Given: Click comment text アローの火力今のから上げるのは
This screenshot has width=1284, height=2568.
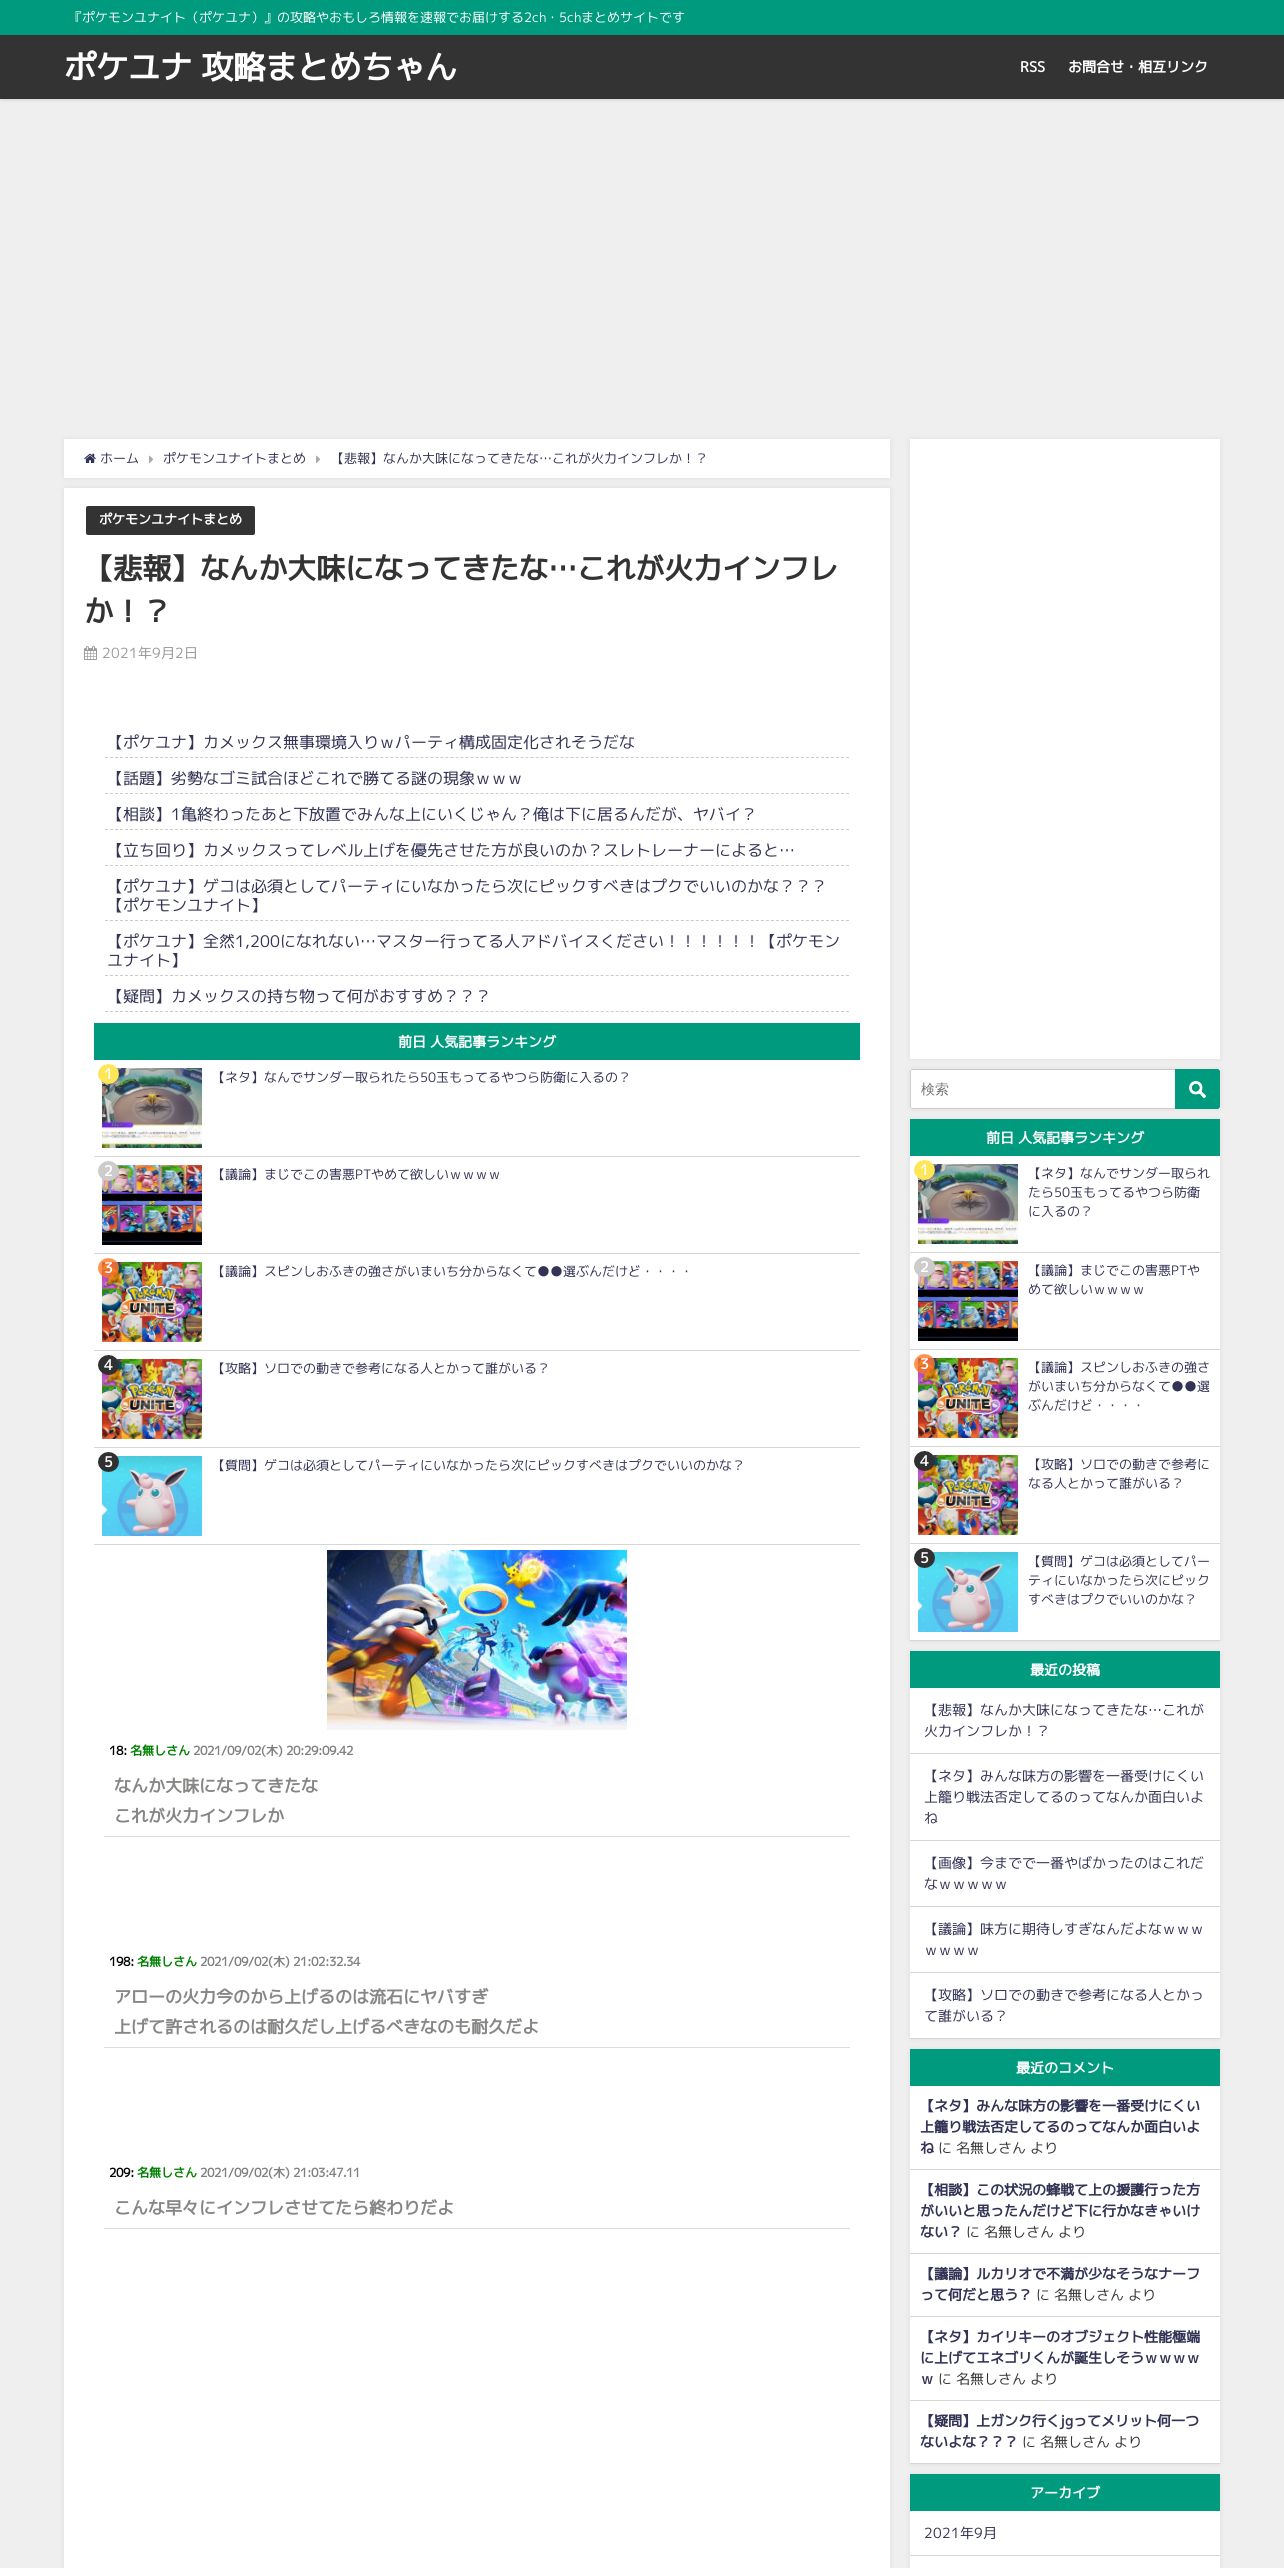Looking at the screenshot, I should click(301, 1996).
